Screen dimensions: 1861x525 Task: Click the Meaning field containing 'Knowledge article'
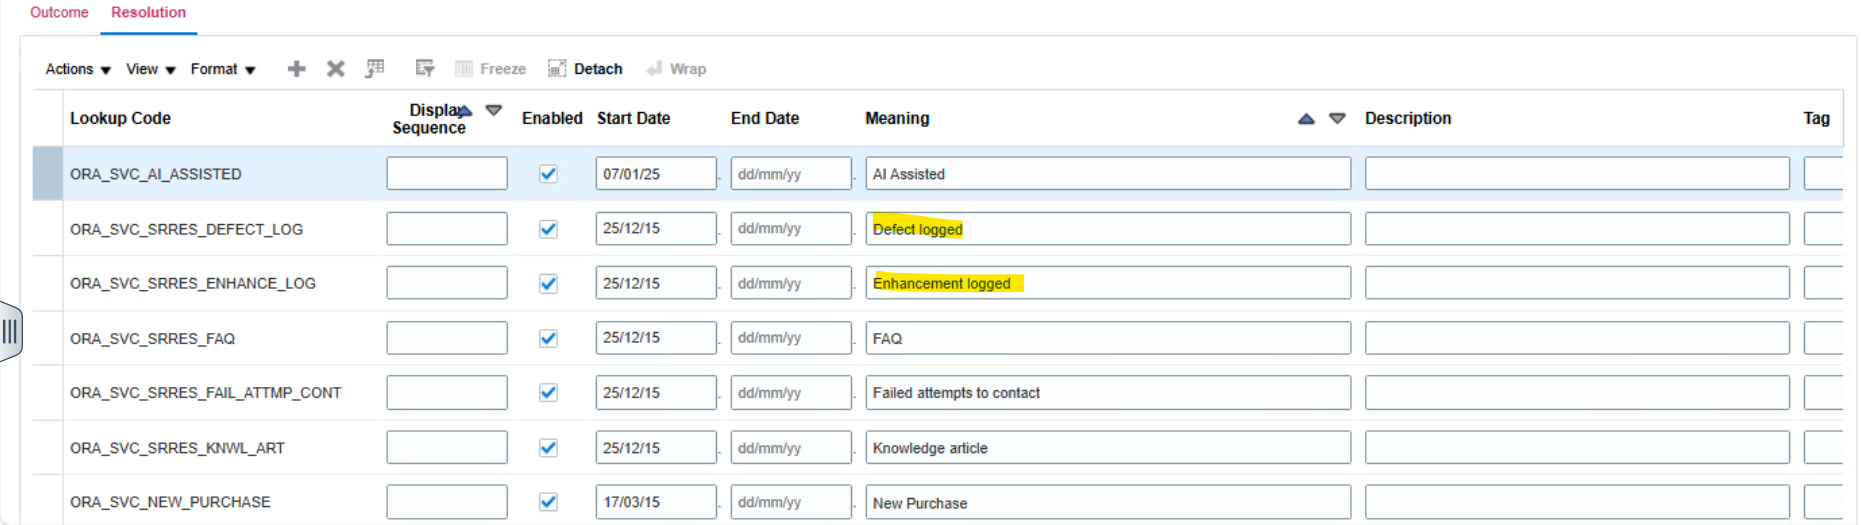1107,448
